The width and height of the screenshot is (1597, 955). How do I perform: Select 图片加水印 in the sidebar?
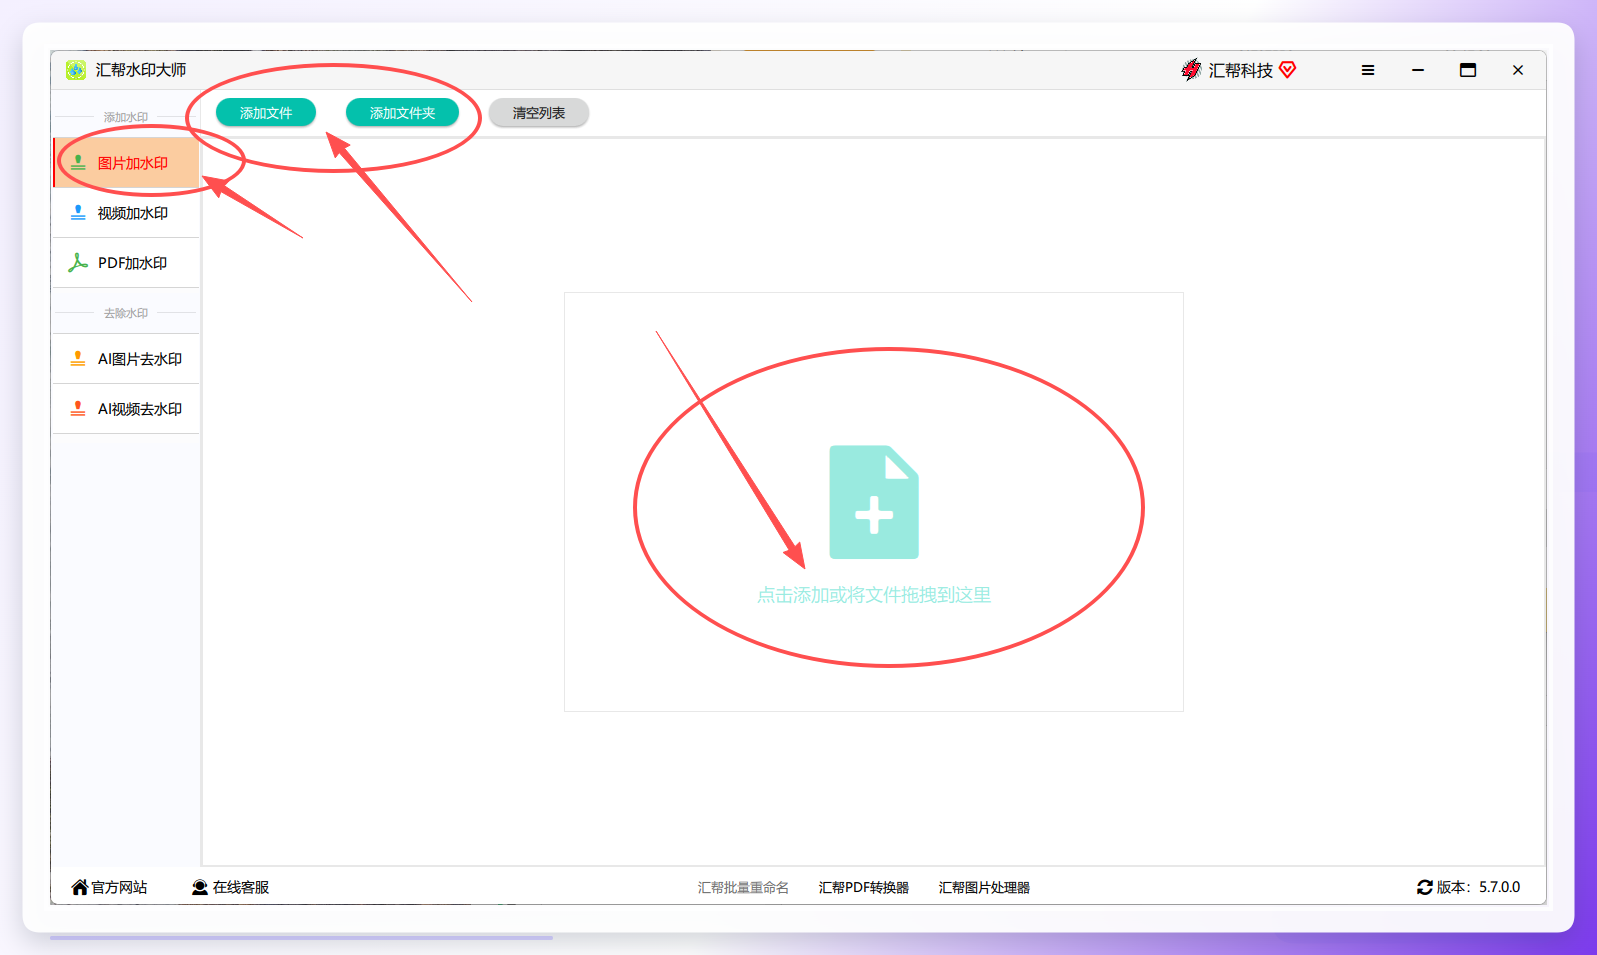click(126, 163)
